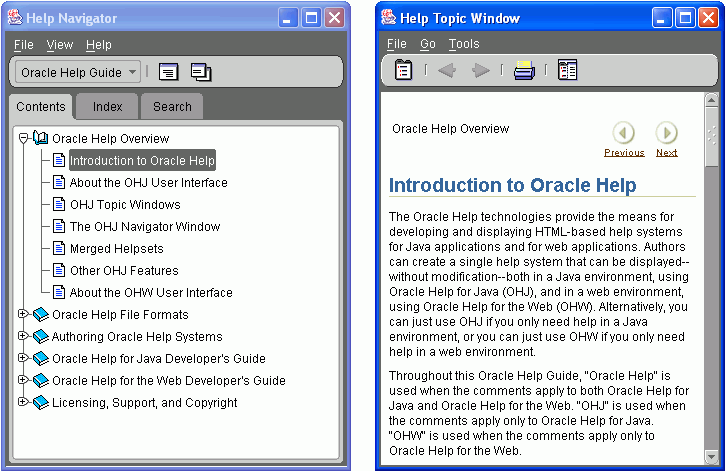Image resolution: width=726 pixels, height=471 pixels.
Task: Expand the Authoring Oracle Help Systems node
Action: coord(23,335)
